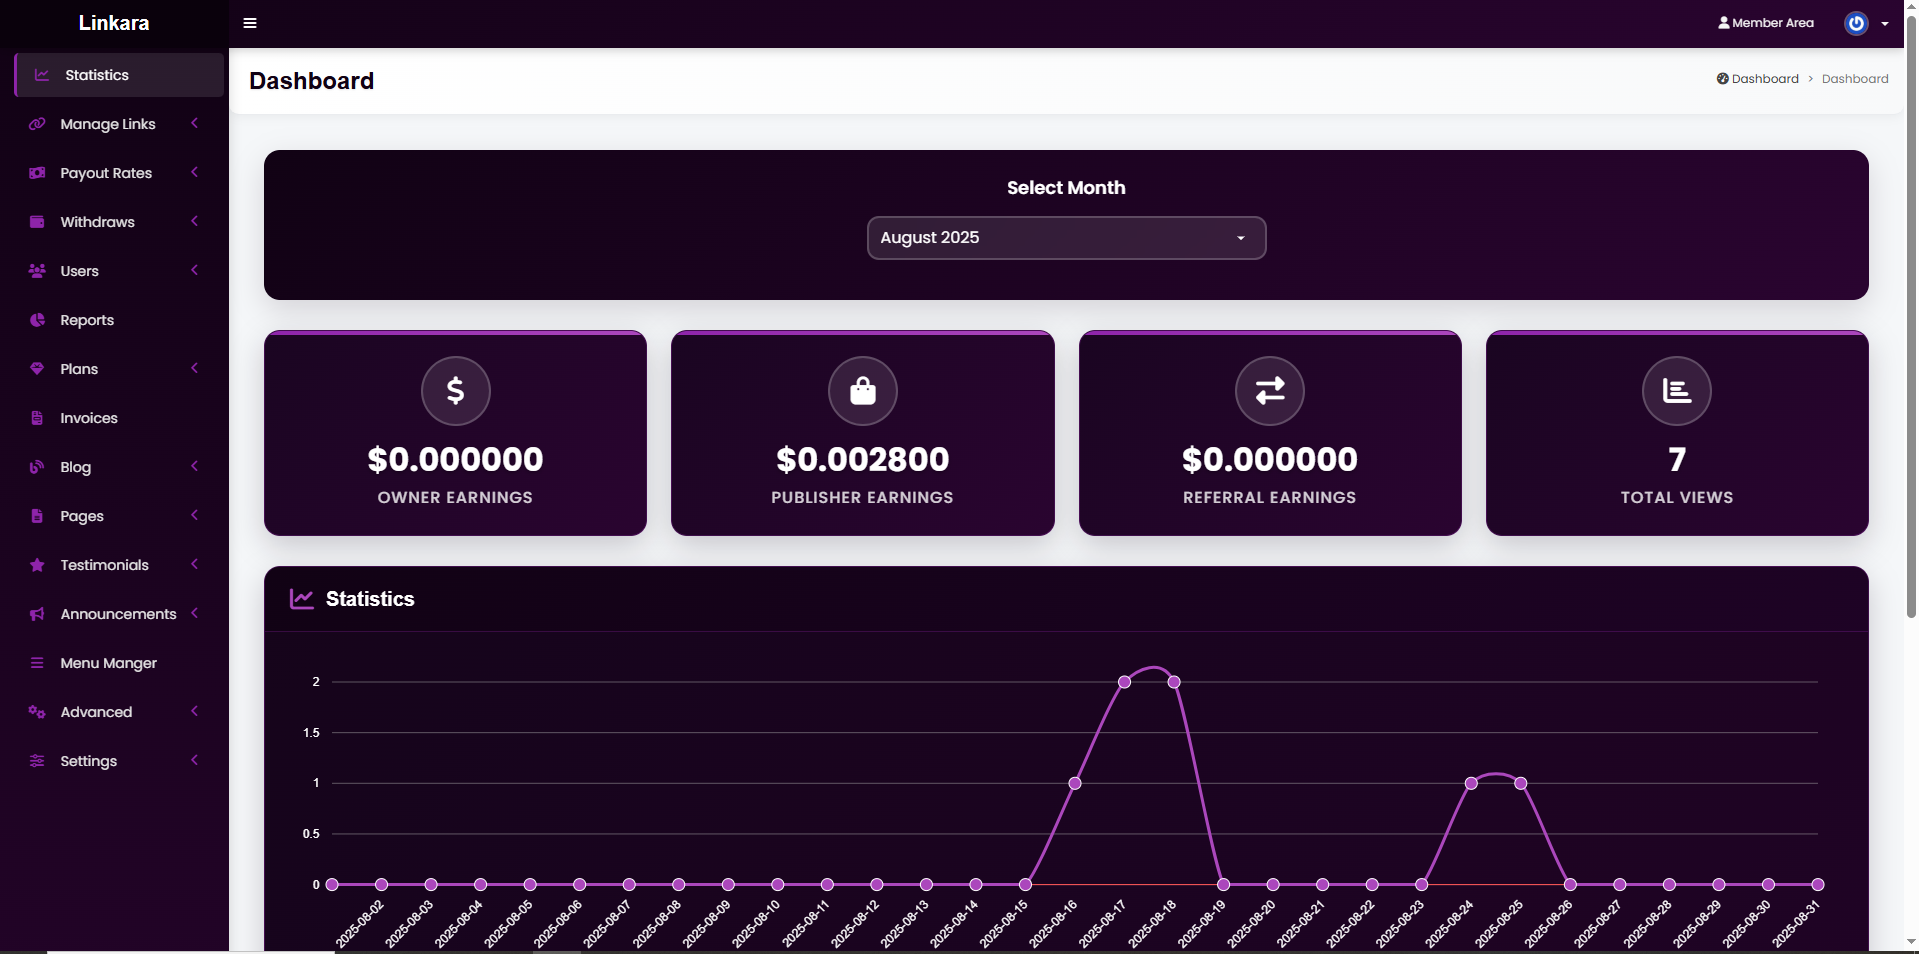
Task: Open the user account dropdown caret
Action: click(x=1885, y=24)
